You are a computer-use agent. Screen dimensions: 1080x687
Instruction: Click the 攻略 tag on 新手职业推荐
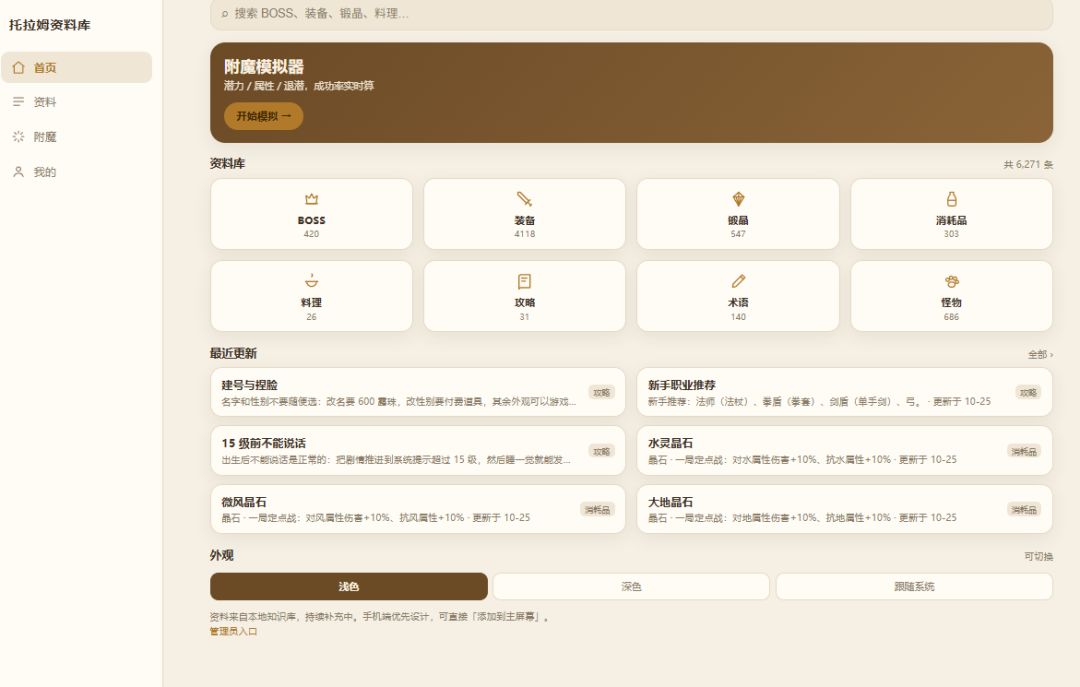pos(1028,392)
